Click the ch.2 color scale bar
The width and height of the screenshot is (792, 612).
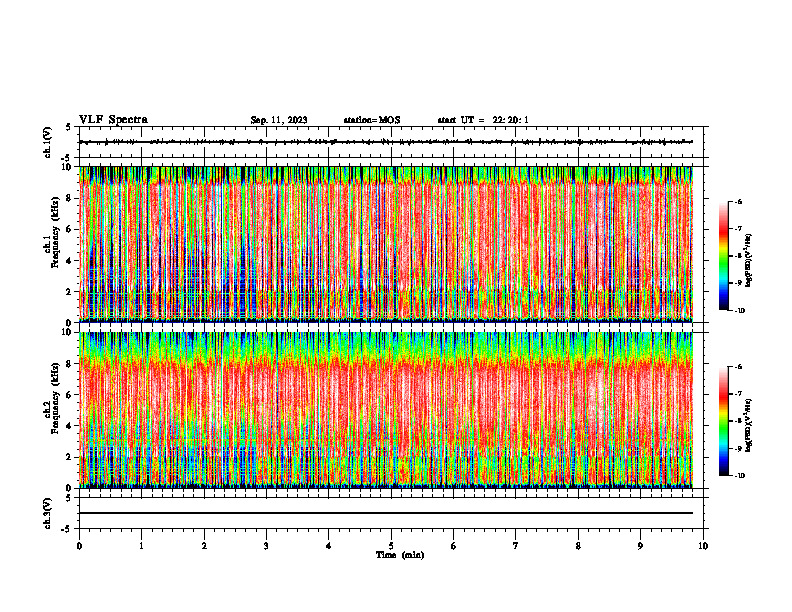pyautogui.click(x=723, y=421)
